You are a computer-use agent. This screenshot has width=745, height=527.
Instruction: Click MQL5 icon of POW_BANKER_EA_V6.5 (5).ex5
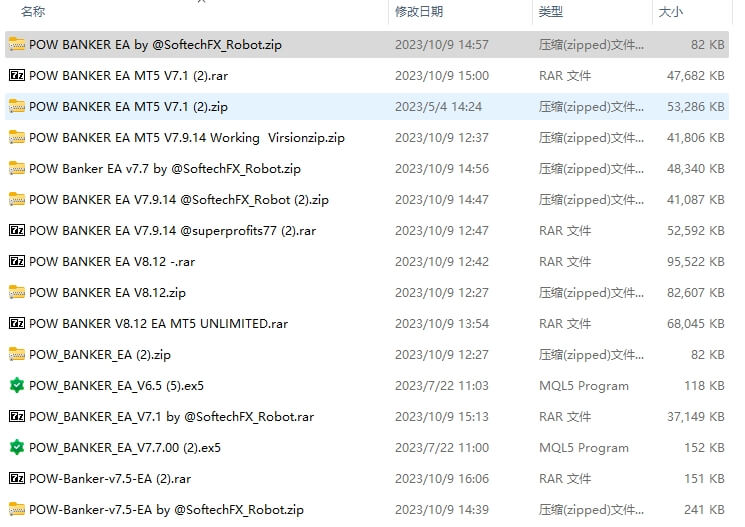17,385
